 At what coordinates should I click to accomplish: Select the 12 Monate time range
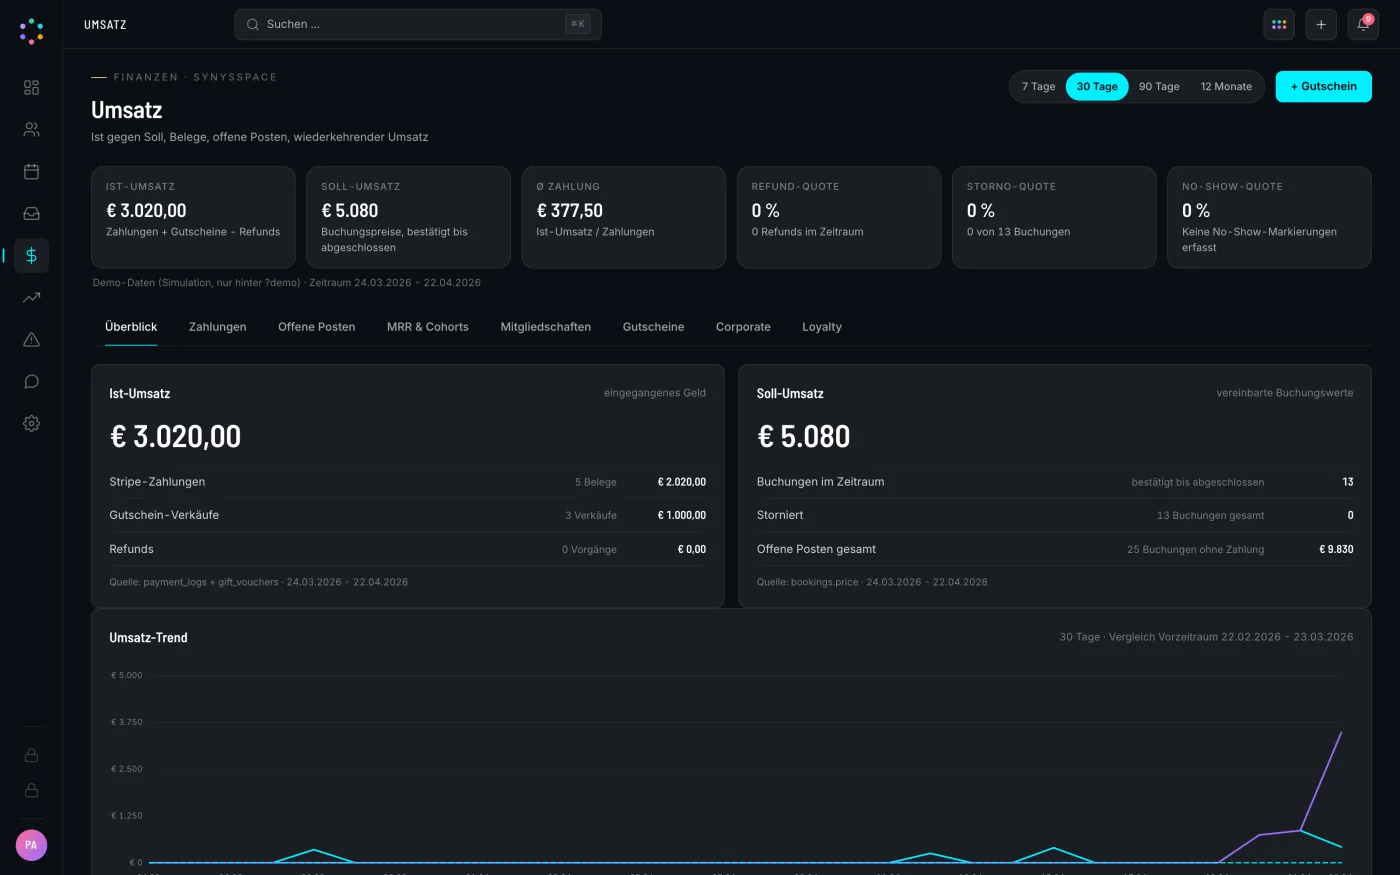point(1226,87)
